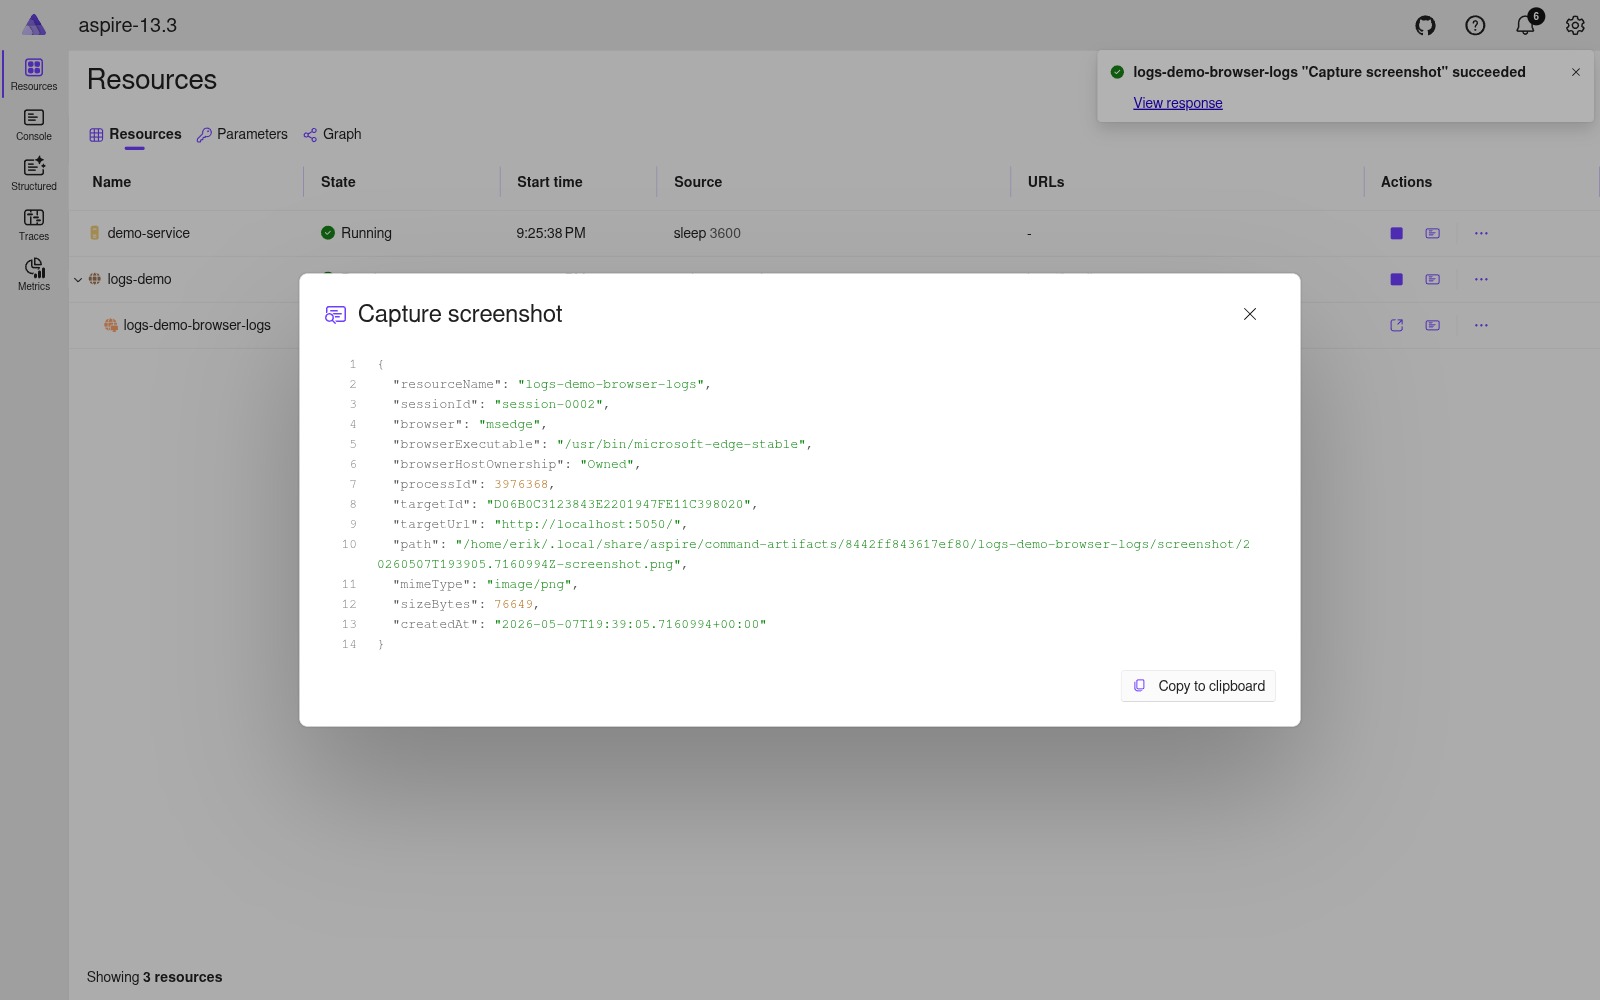Switch to the Graph tab
Viewport: 1600px width, 1000px height.
[x=332, y=134]
